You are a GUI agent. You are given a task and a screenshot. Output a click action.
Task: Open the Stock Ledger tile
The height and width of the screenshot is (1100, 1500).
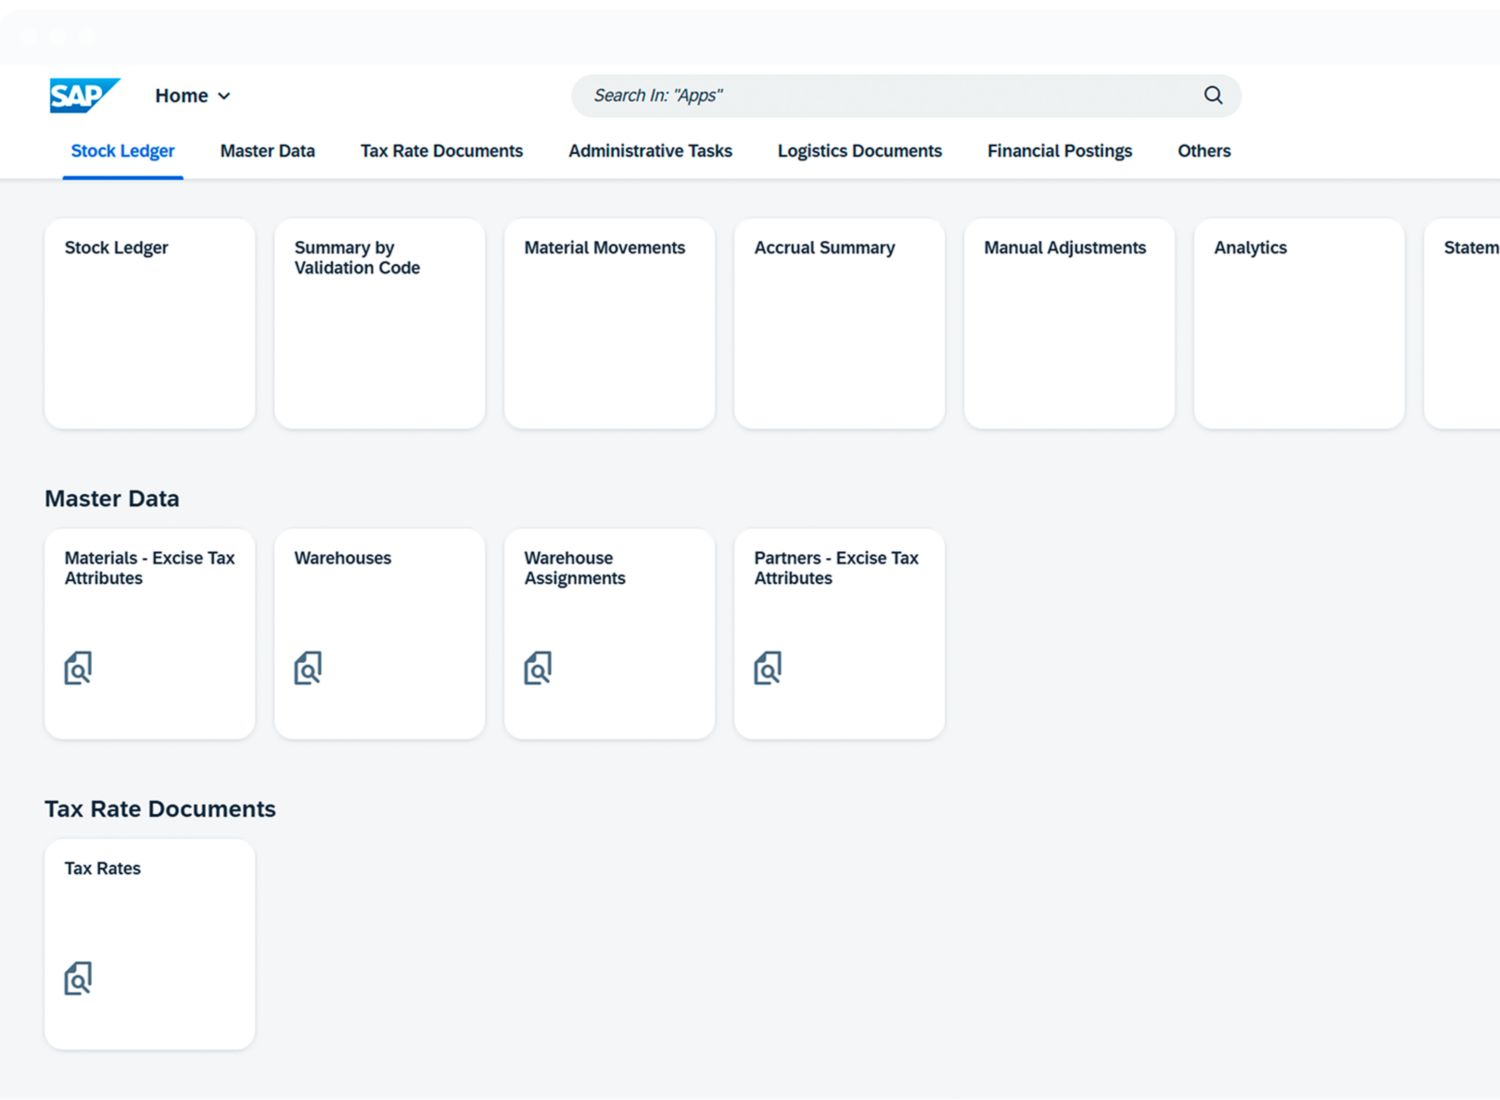150,324
